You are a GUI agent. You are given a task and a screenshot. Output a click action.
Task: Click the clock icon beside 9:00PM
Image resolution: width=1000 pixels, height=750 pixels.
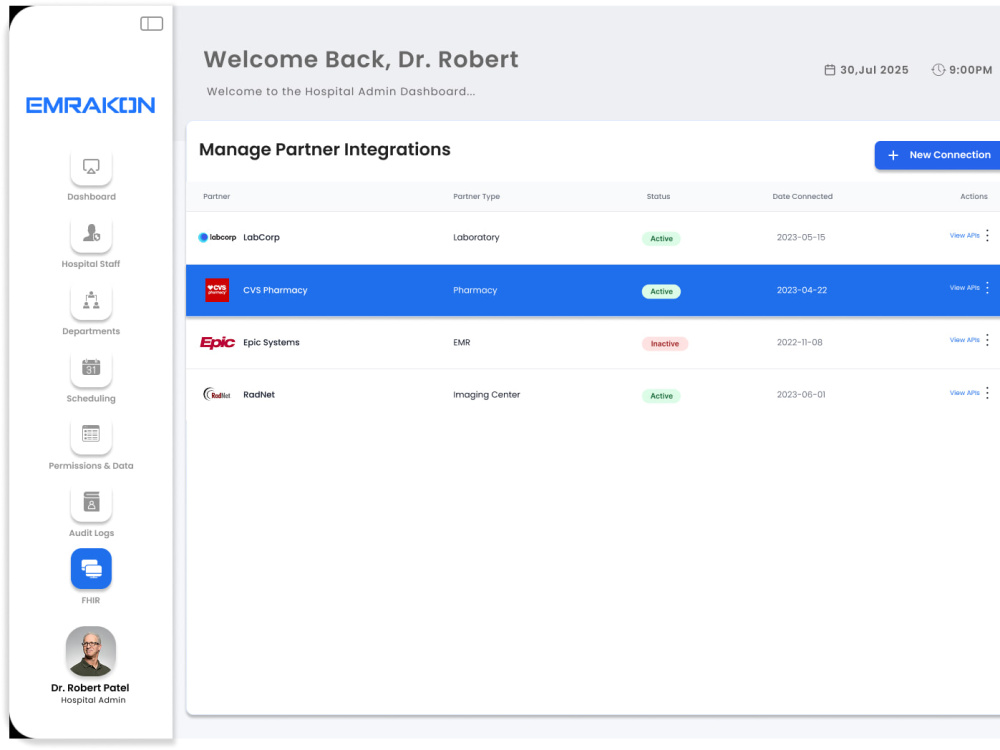click(938, 70)
